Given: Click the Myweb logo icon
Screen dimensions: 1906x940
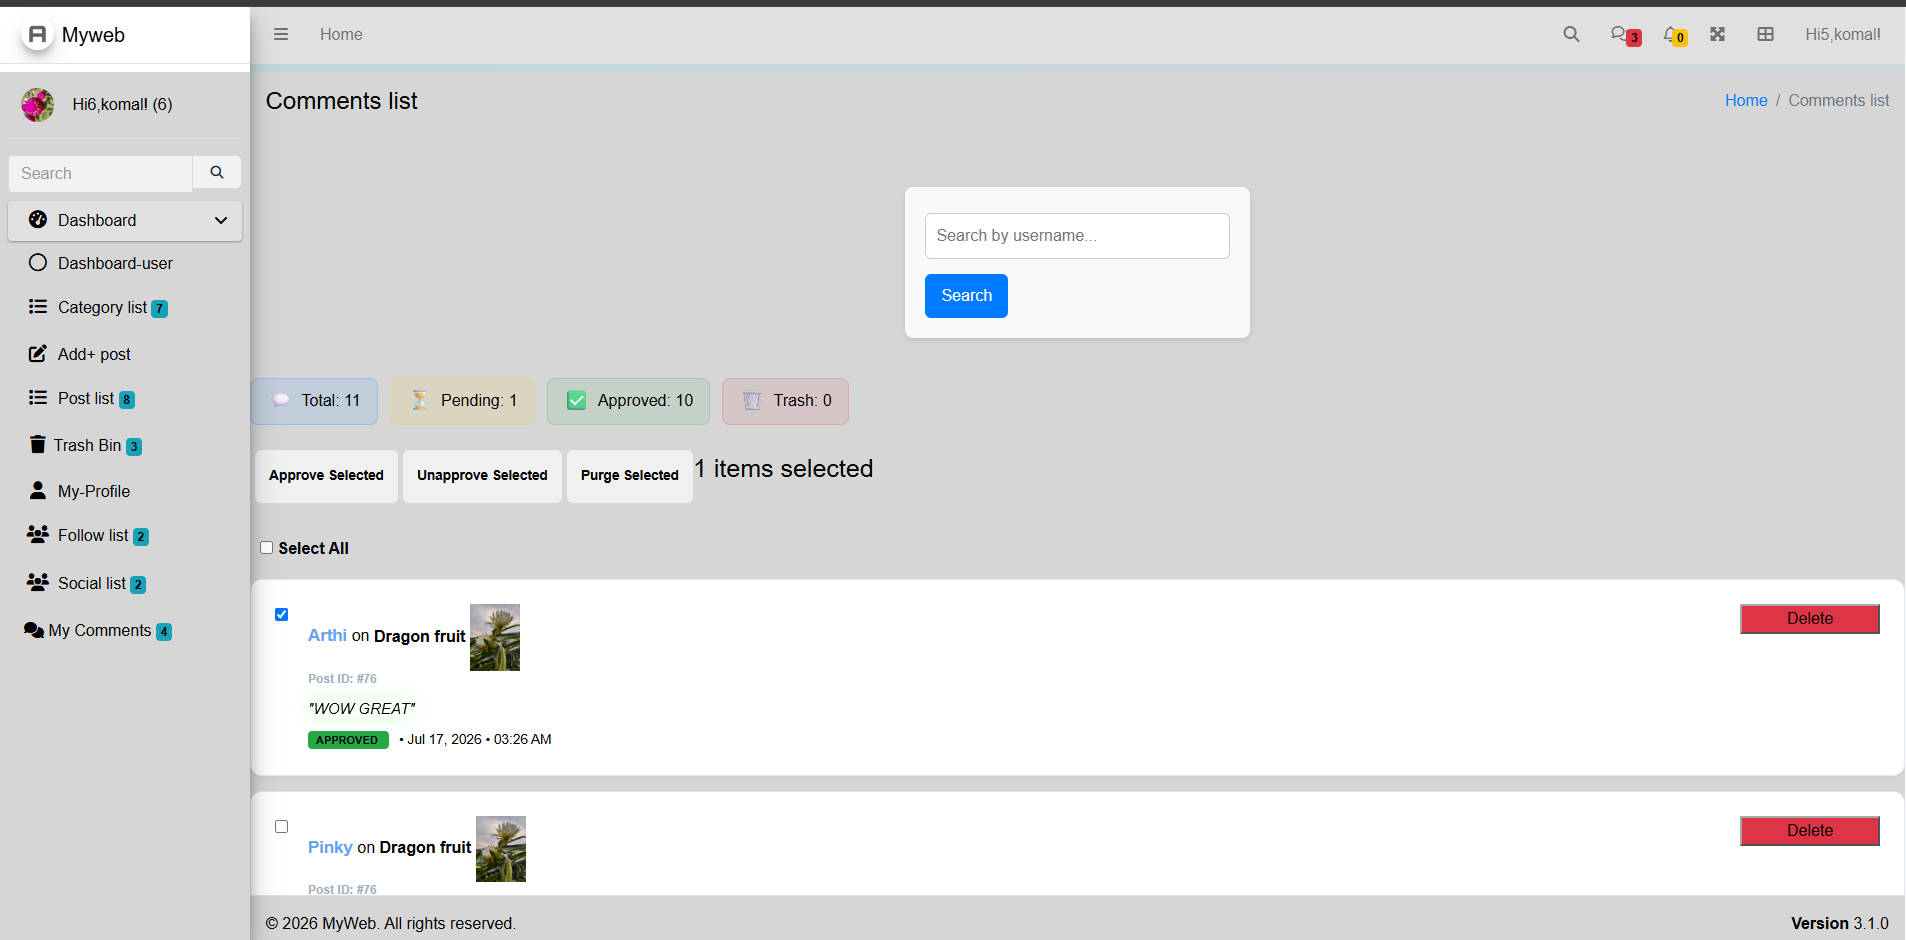Looking at the screenshot, I should pos(37,35).
